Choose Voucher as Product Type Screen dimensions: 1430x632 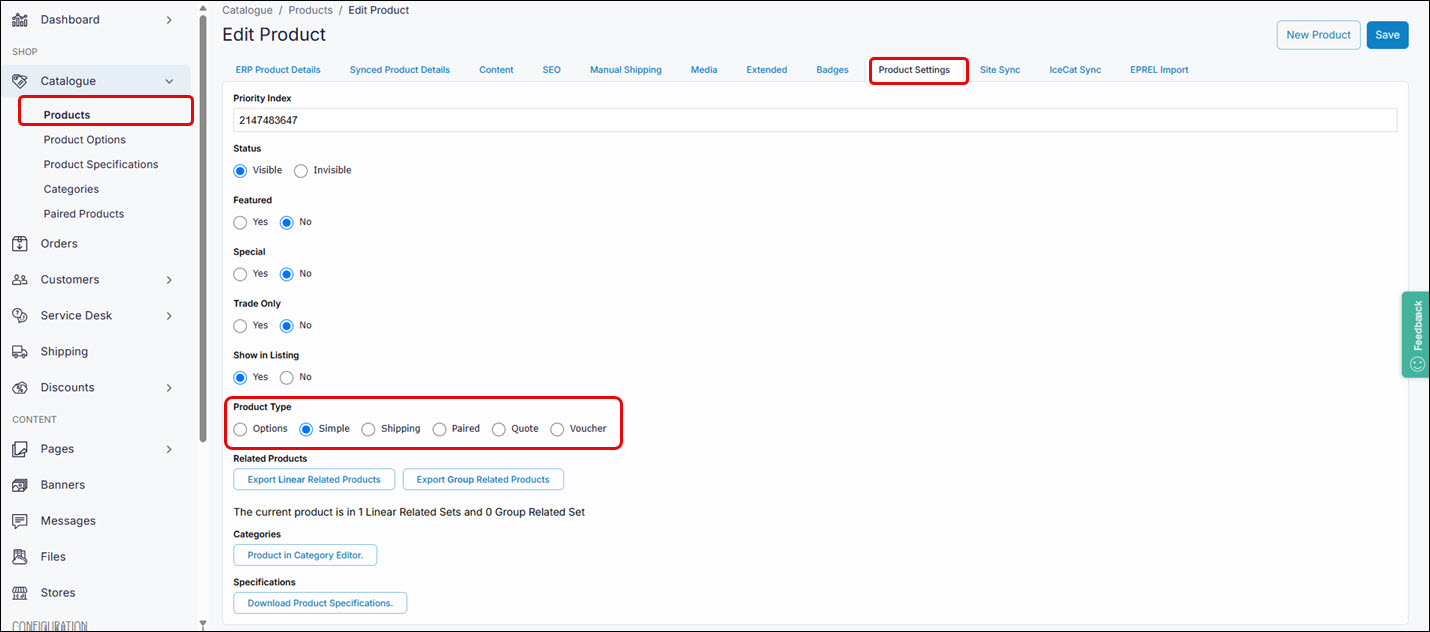click(557, 429)
